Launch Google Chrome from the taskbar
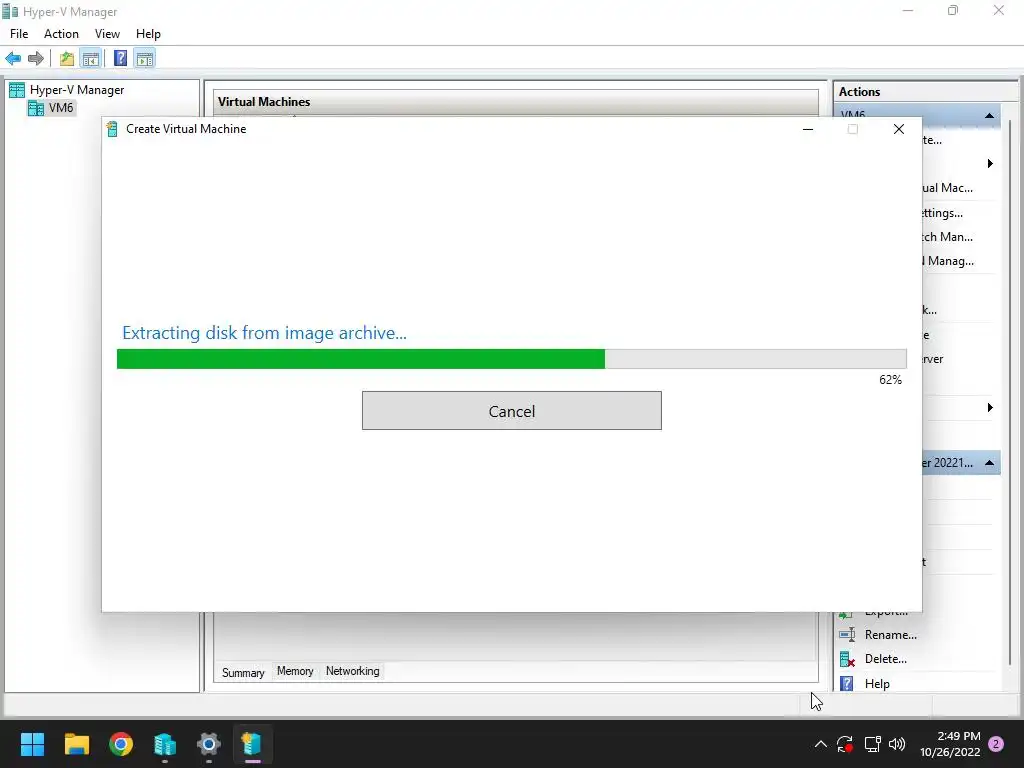Viewport: 1024px width, 768px height. [x=121, y=744]
